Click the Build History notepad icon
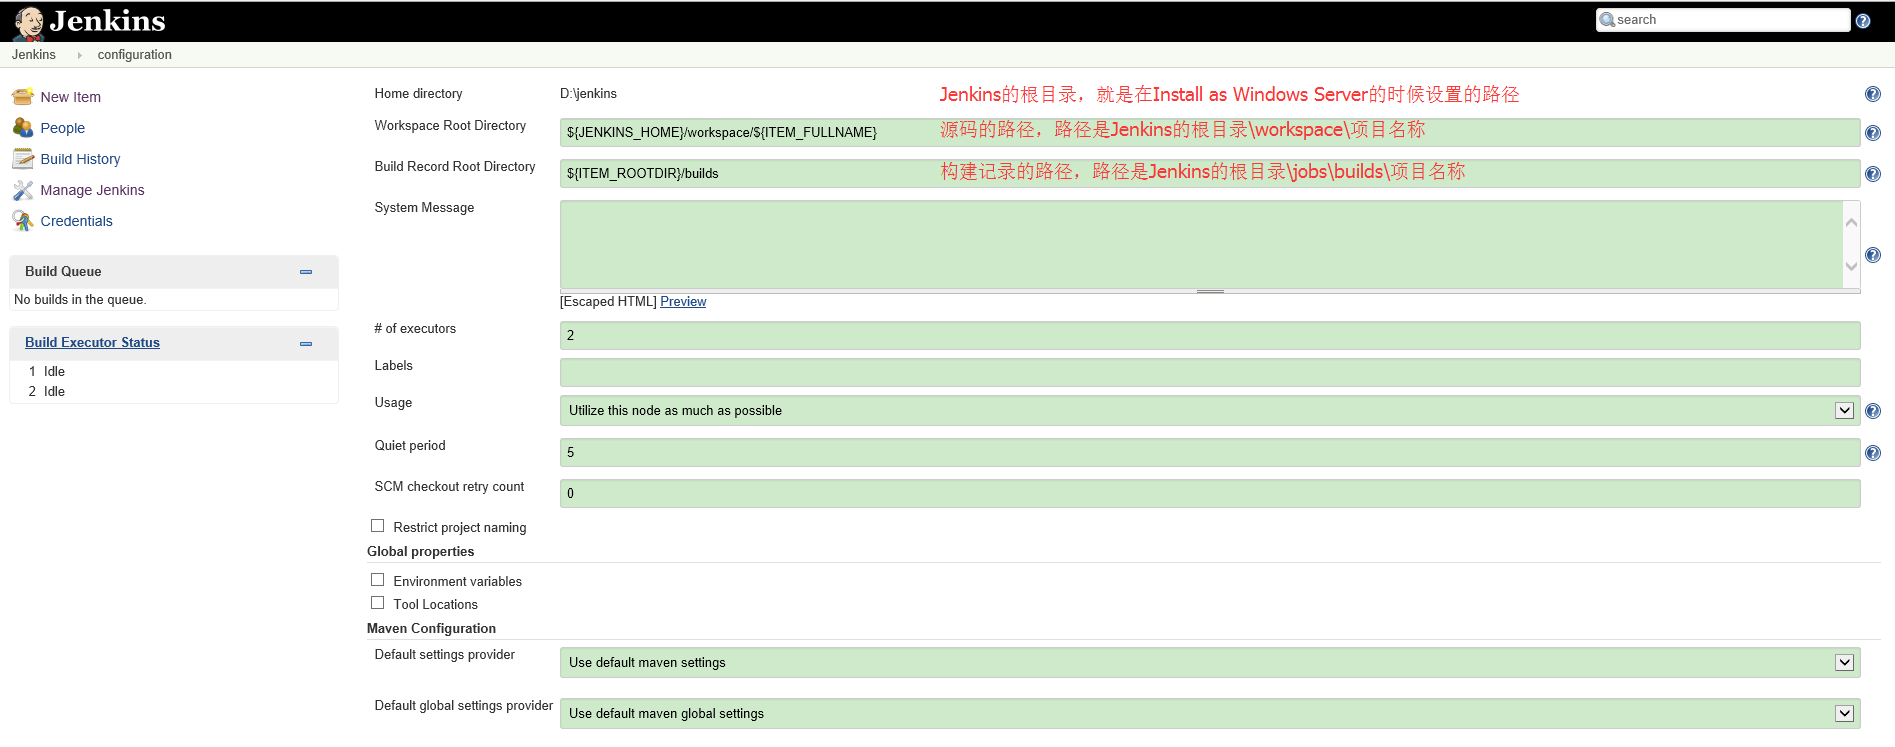 point(23,159)
